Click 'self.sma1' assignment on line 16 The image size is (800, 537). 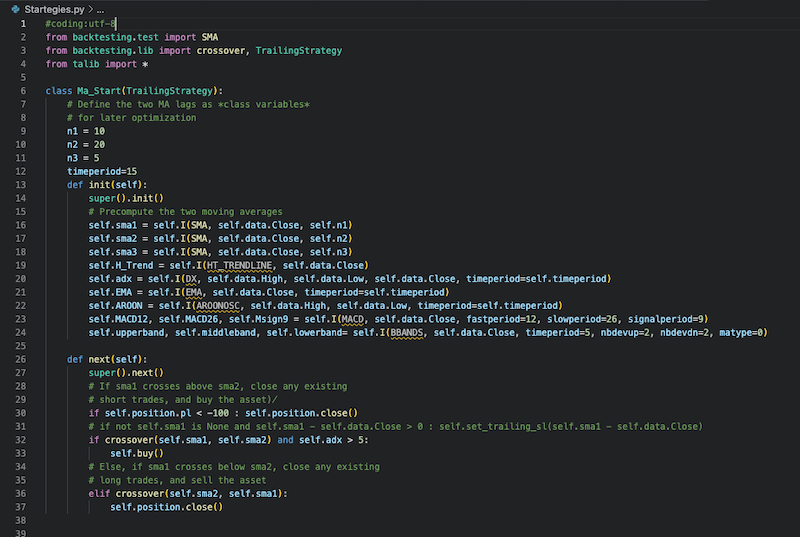coord(113,225)
